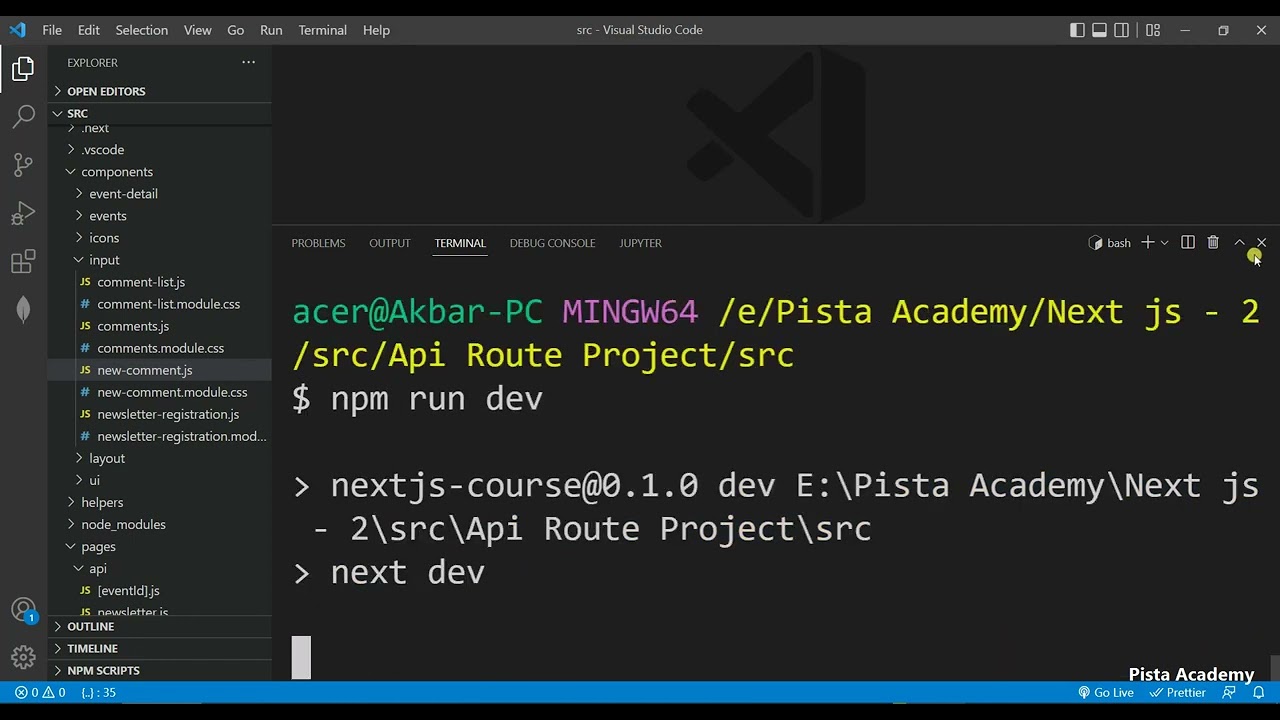Switch to the Debug Console tab
The image size is (1280, 720).
(552, 243)
